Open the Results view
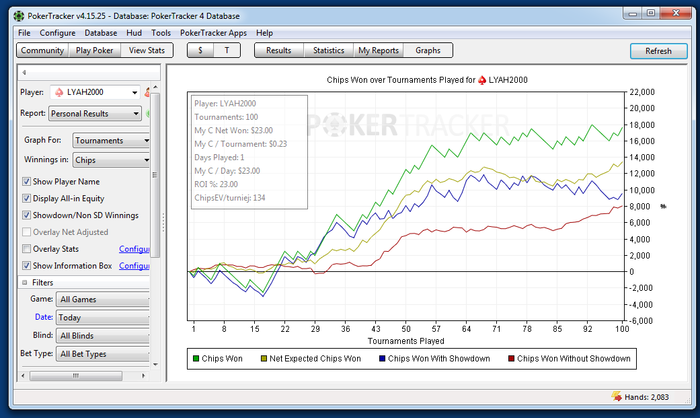This screenshot has height=418, width=700. [279, 50]
